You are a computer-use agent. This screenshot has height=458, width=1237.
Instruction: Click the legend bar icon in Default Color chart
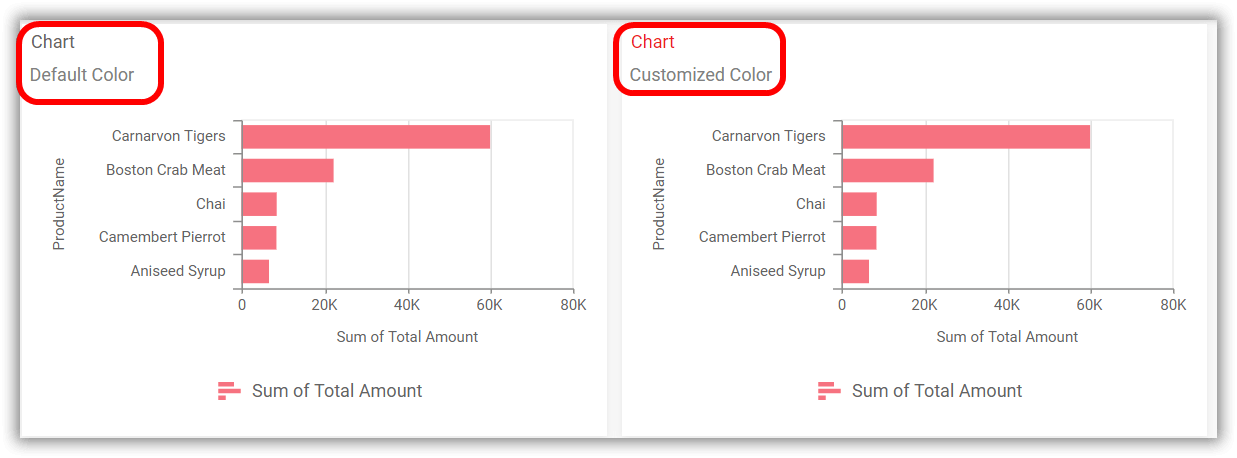click(x=229, y=391)
